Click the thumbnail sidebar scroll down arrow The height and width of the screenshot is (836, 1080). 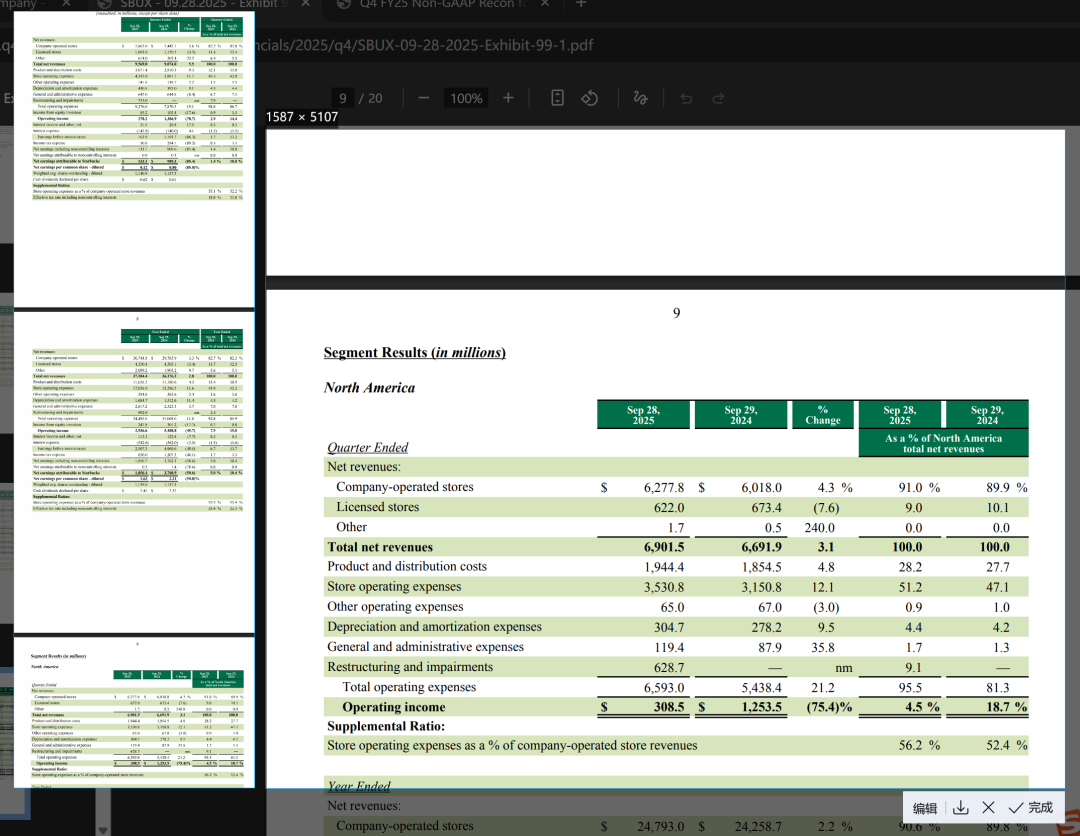point(103,829)
